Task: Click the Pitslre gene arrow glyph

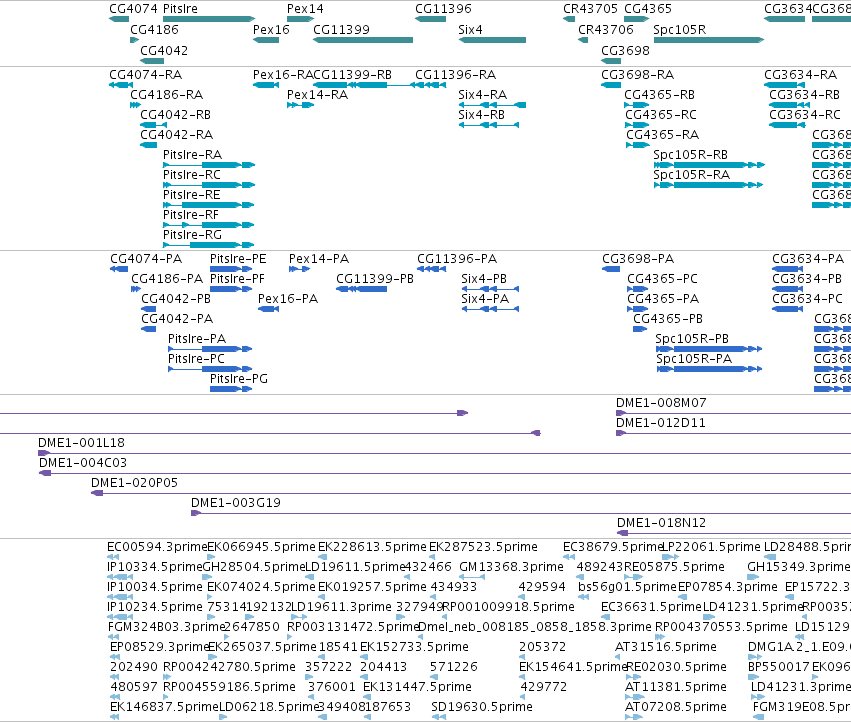Action: (209, 19)
